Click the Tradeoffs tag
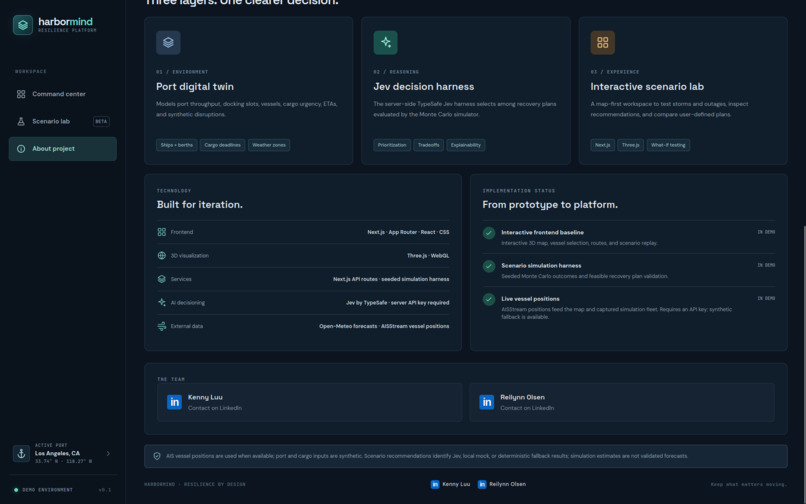The height and width of the screenshot is (504, 806). click(x=429, y=145)
